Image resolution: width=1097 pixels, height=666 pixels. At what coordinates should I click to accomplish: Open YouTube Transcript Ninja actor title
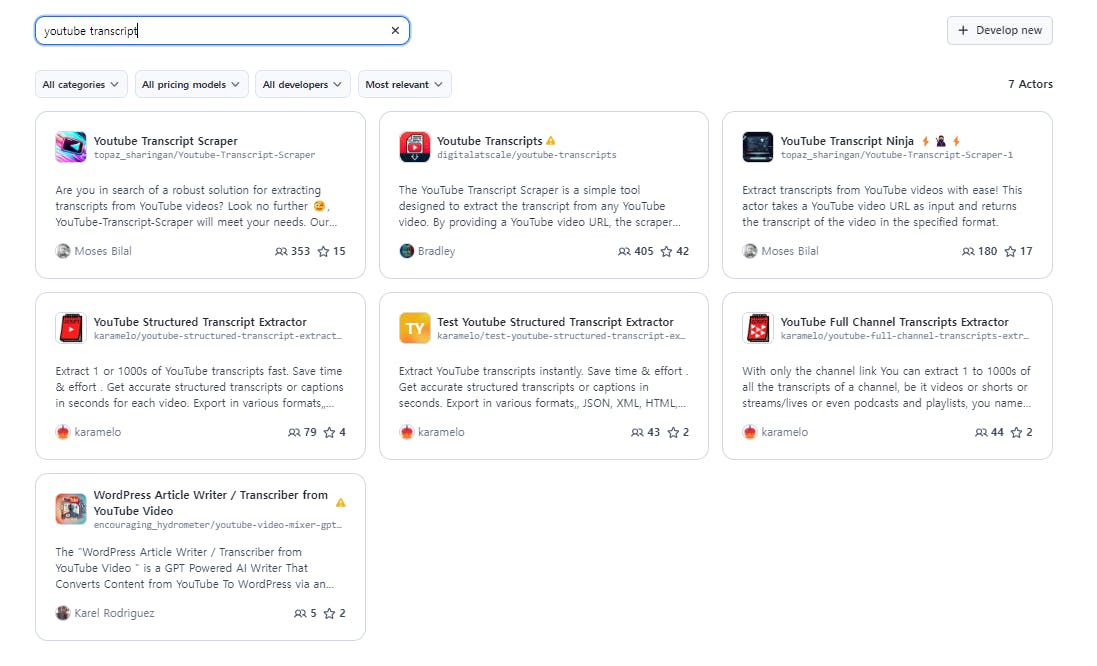(847, 141)
